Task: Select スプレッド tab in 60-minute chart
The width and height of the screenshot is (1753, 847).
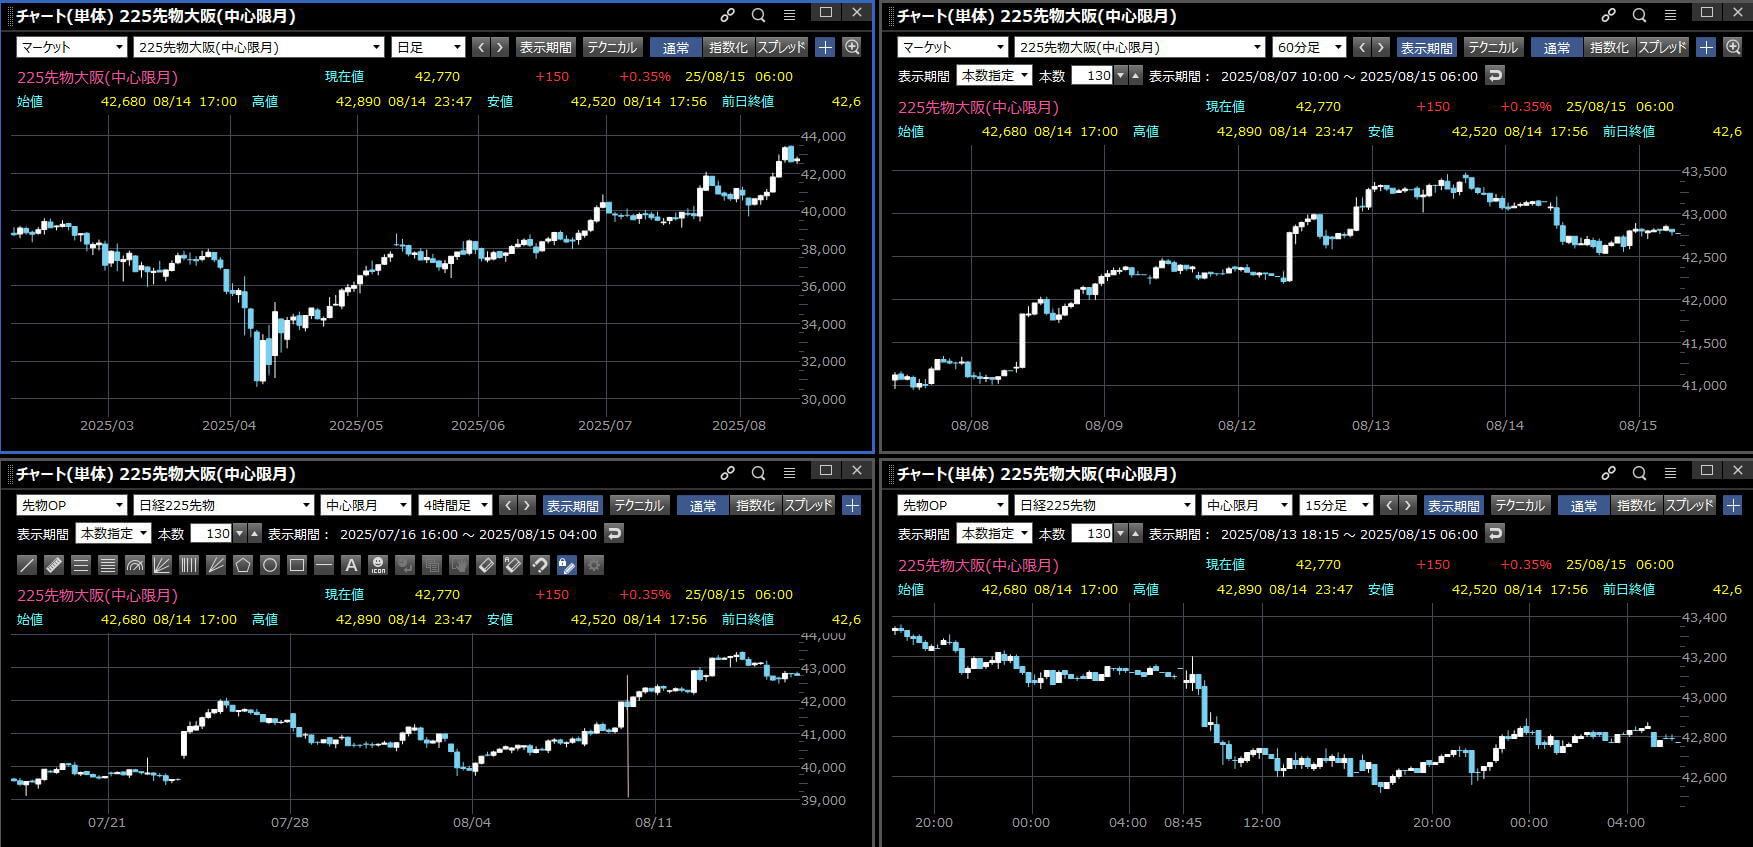Action: (1662, 47)
